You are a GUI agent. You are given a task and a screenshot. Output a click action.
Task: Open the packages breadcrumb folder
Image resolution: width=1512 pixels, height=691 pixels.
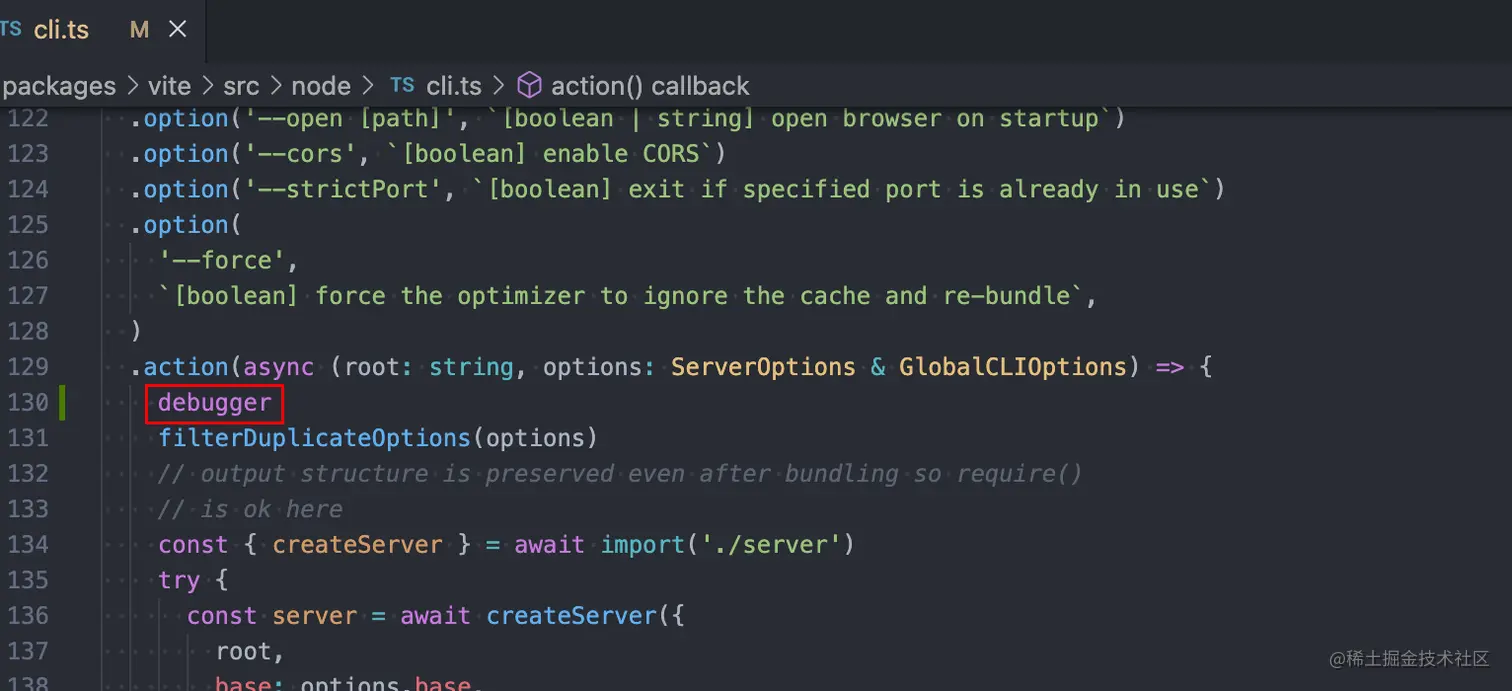[x=60, y=86]
